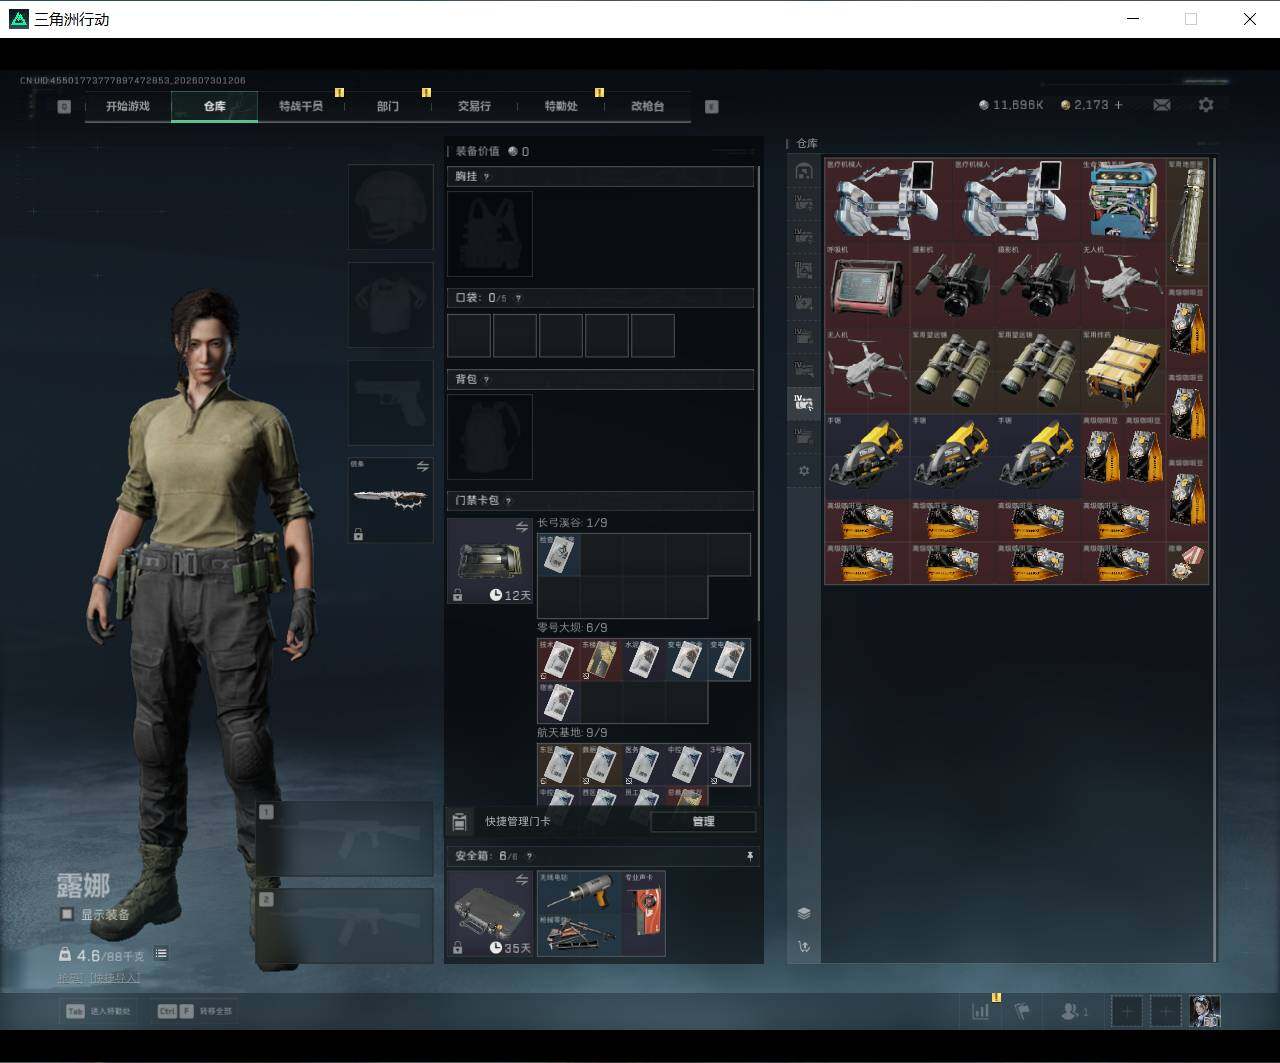This screenshot has width=1280, height=1063.
Task: Click the 管理 keycard button
Action: coord(703,821)
